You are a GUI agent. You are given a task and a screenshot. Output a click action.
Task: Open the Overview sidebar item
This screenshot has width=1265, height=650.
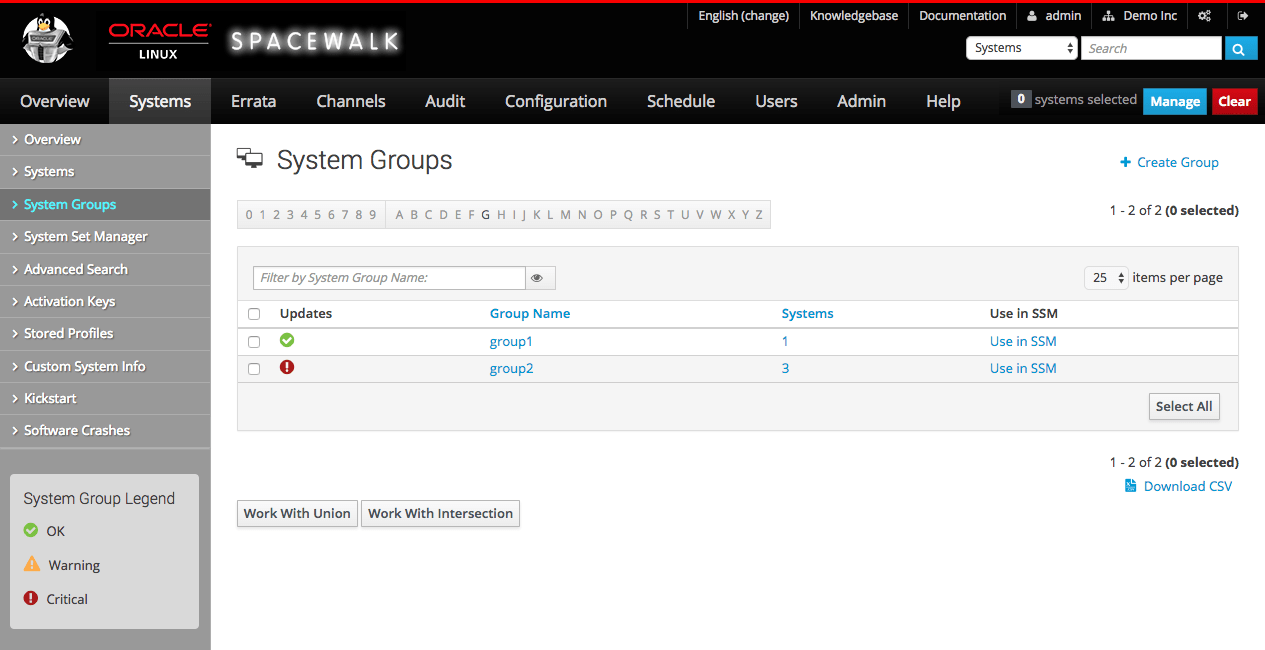coord(105,139)
